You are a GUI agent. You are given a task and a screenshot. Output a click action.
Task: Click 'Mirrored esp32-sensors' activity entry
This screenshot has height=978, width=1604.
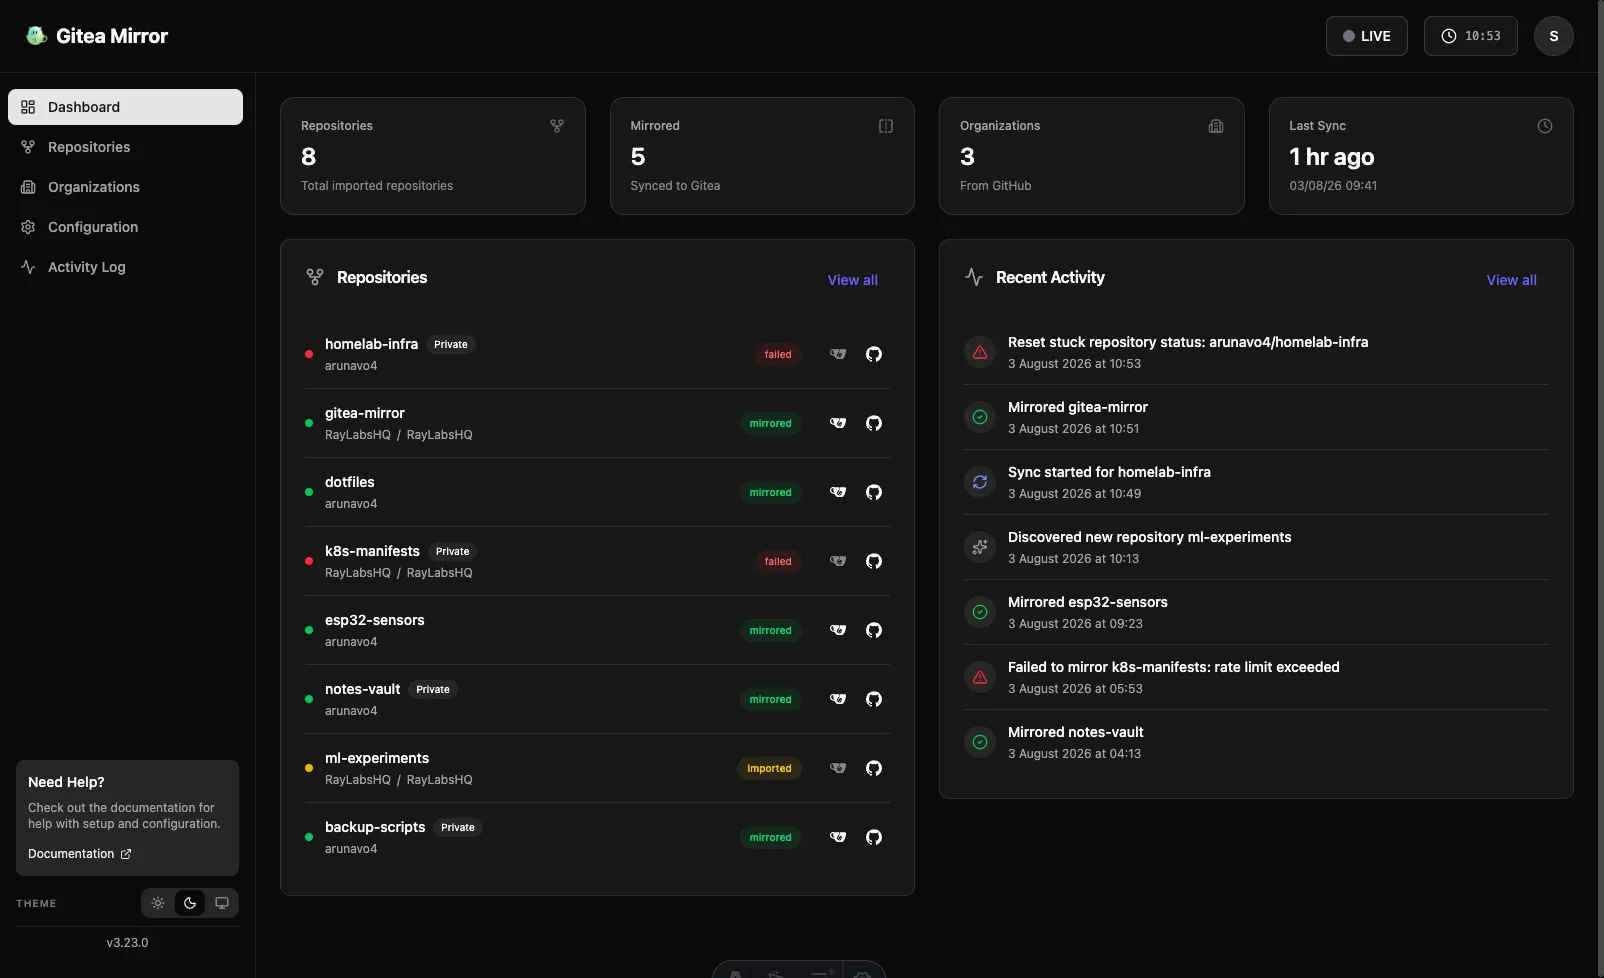pos(1256,612)
